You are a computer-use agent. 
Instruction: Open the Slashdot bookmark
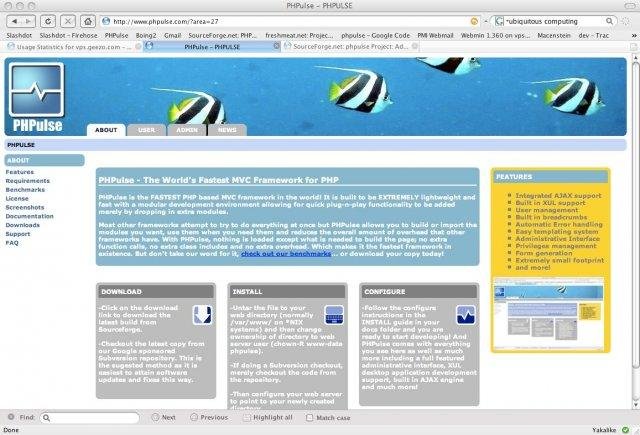(19, 36)
